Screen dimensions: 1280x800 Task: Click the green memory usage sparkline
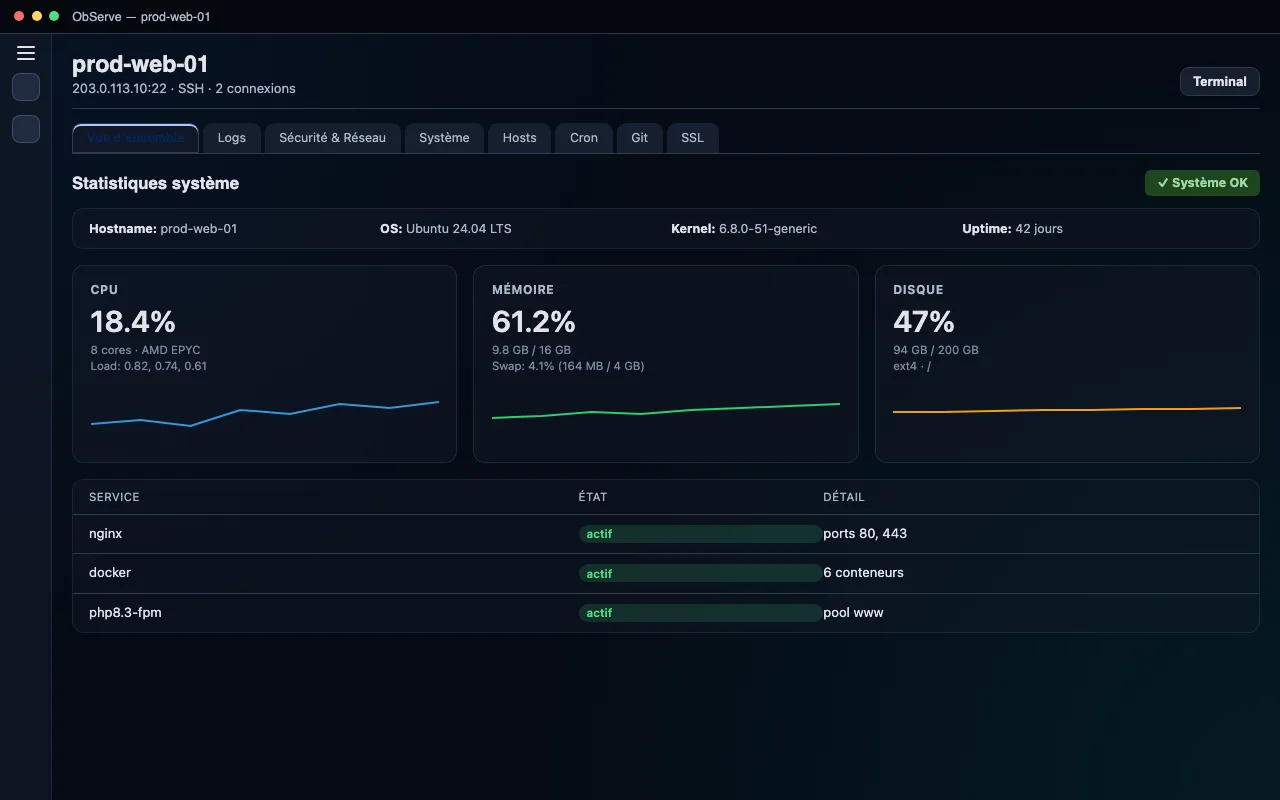pos(666,411)
